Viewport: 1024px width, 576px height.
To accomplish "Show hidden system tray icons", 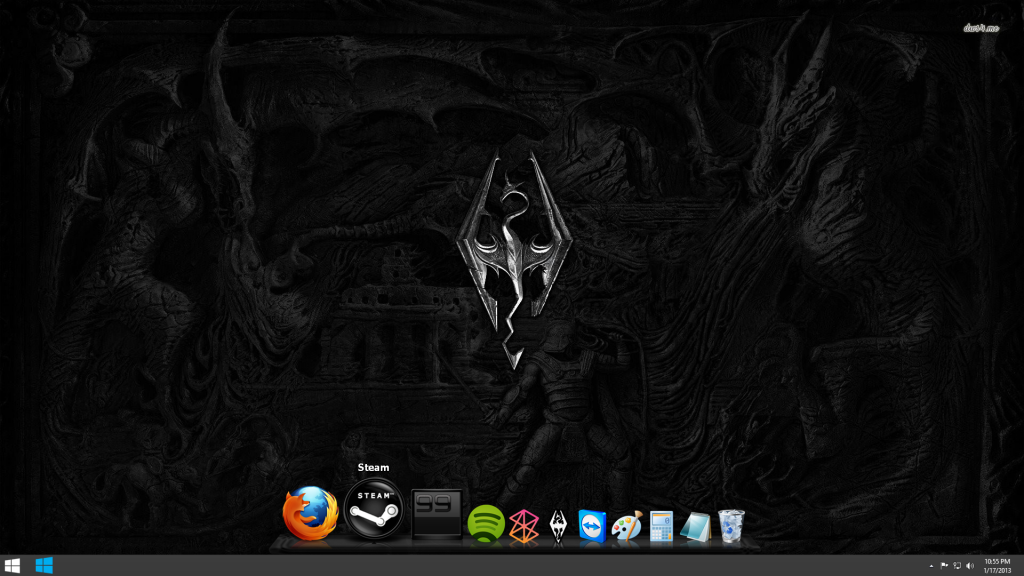I will coord(932,566).
